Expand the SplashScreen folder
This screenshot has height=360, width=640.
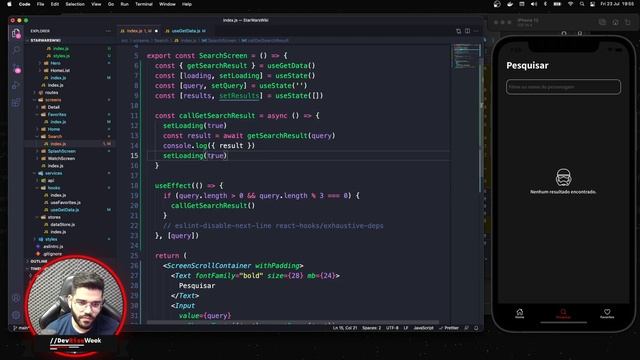(x=62, y=151)
